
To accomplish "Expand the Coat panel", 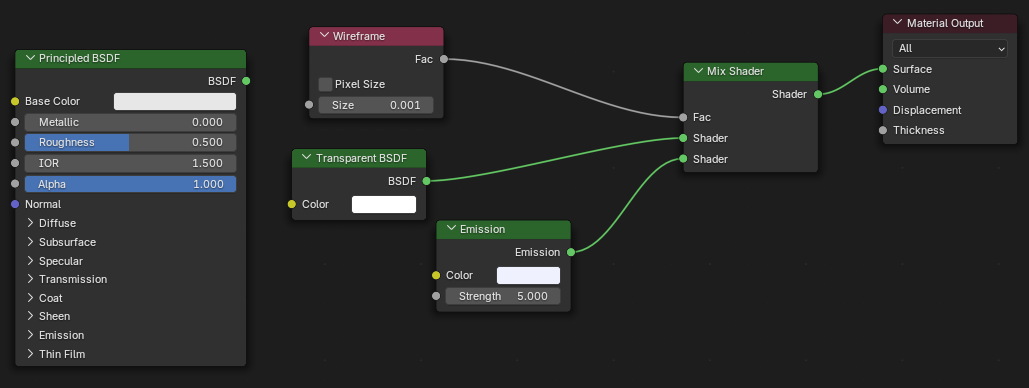I will coord(30,298).
